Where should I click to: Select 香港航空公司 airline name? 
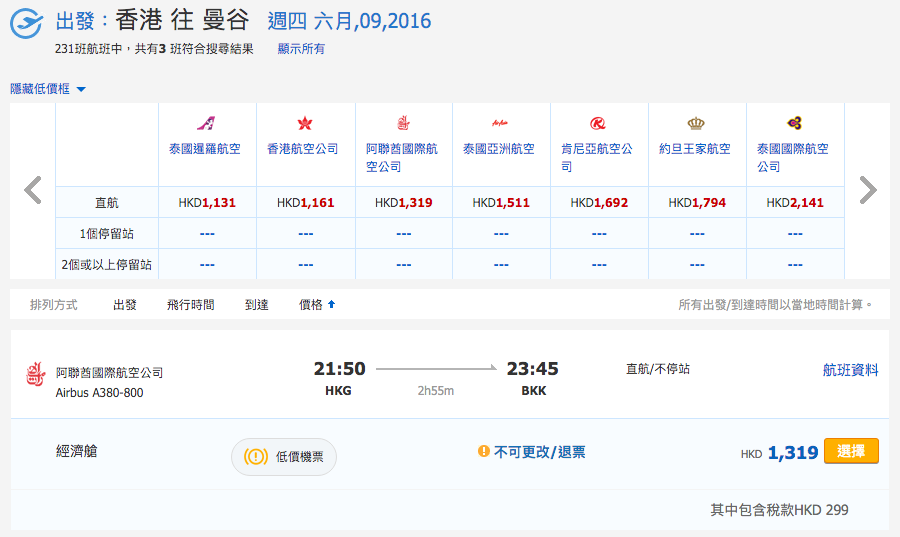tap(303, 149)
